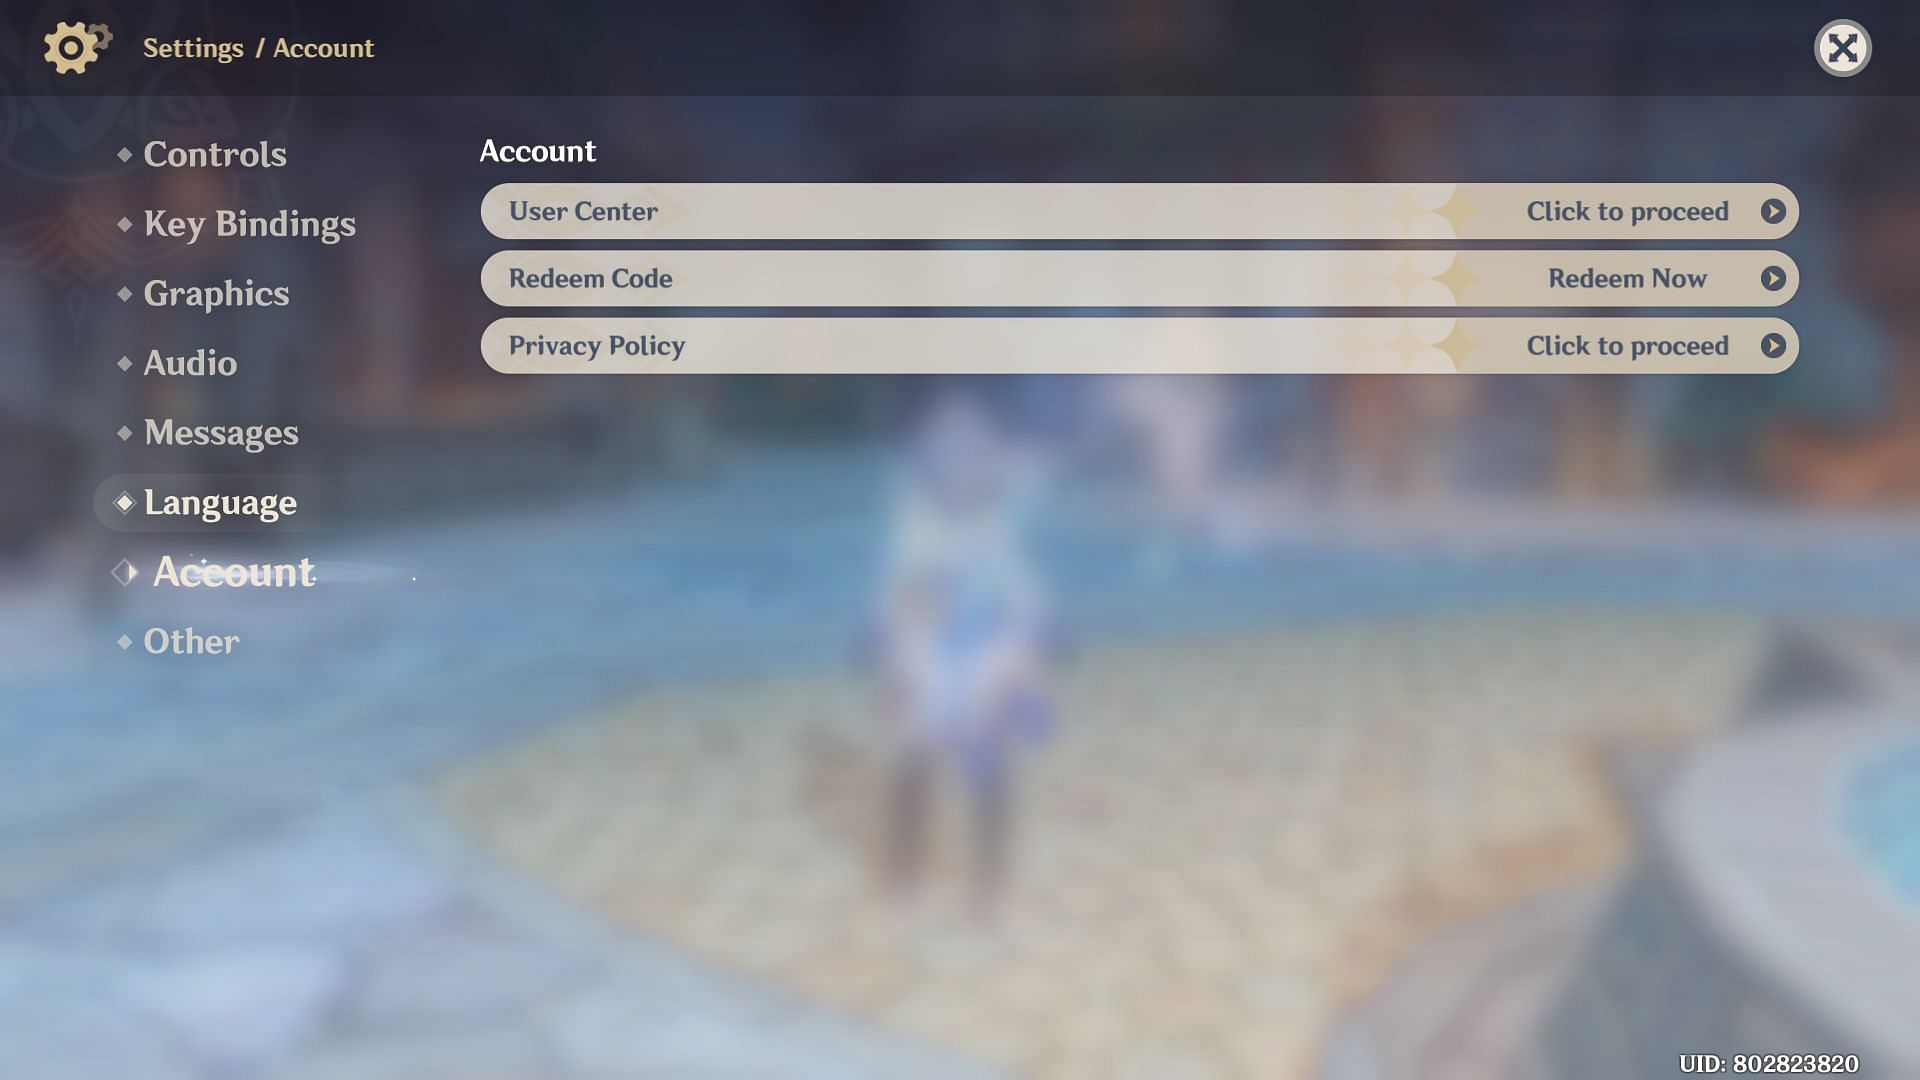Click the diamond bullet icon next to Language
The height and width of the screenshot is (1080, 1920).
point(124,502)
